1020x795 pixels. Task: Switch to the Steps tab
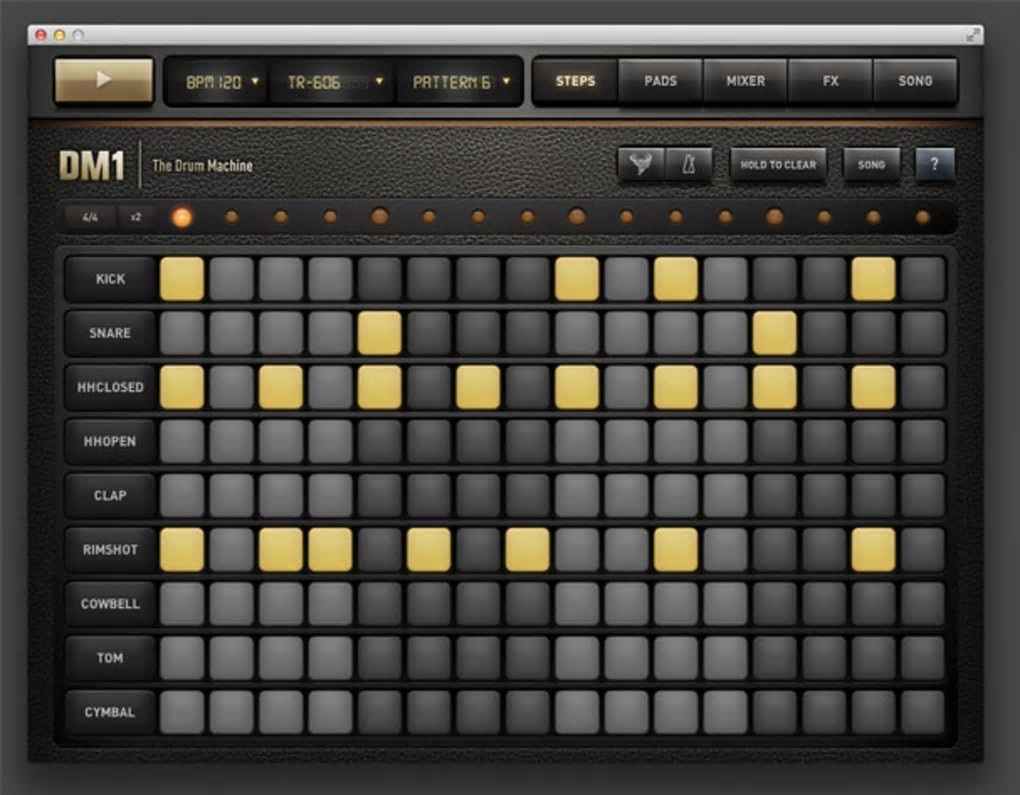(576, 81)
